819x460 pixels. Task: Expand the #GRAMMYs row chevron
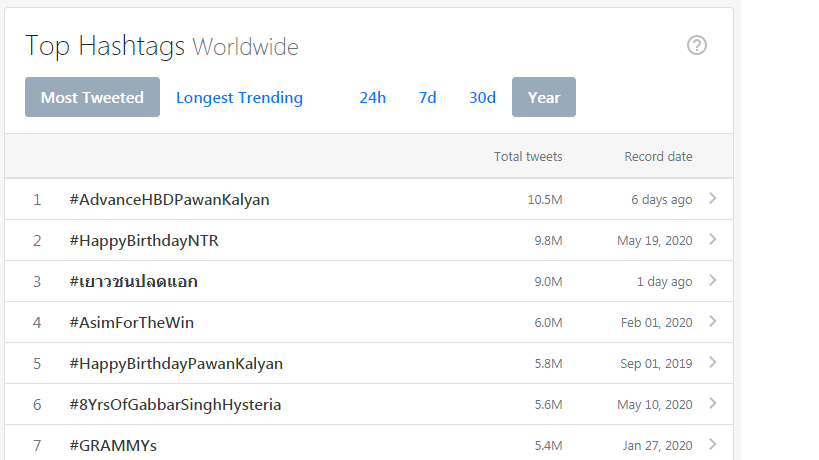click(712, 444)
